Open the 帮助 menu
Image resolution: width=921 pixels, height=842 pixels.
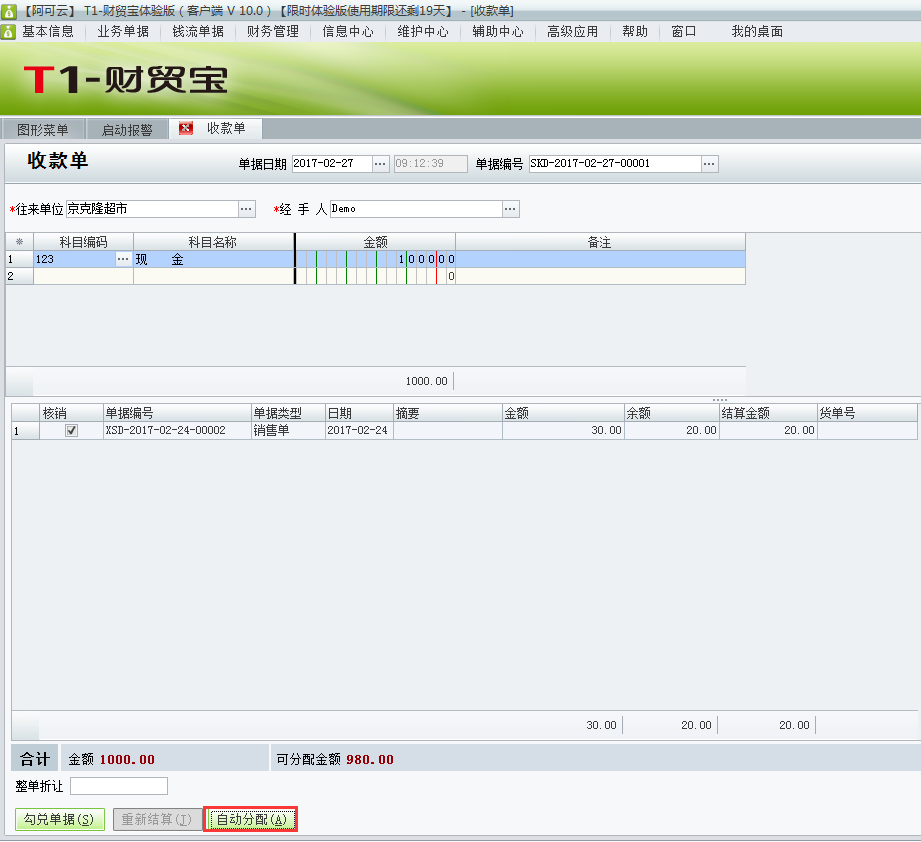point(634,31)
